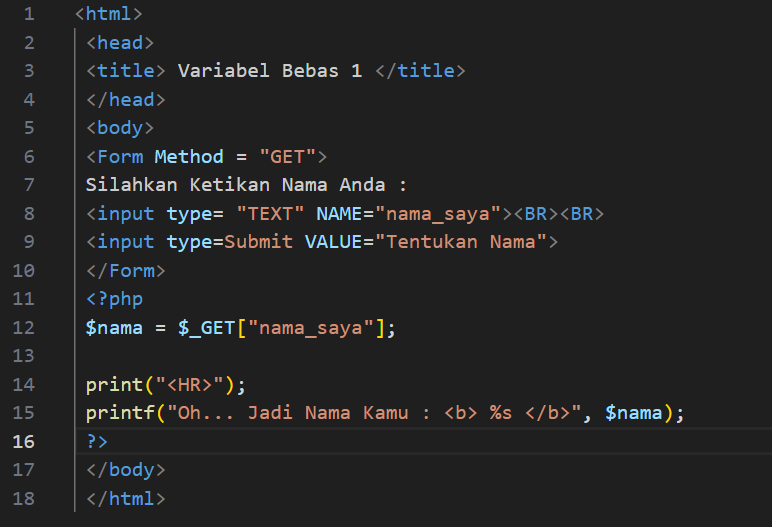Click the opening body tag
Viewport: 772px width, 527px height.
pos(120,128)
